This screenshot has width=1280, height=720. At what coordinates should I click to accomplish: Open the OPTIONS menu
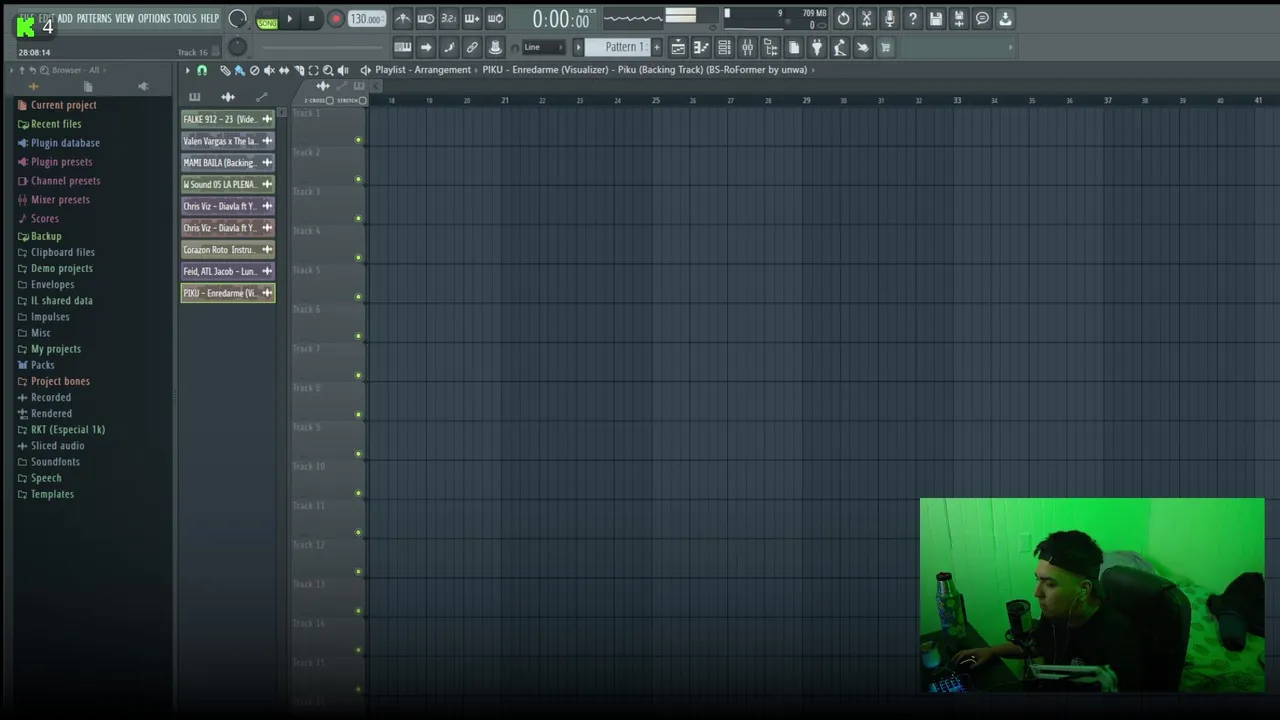[x=154, y=19]
